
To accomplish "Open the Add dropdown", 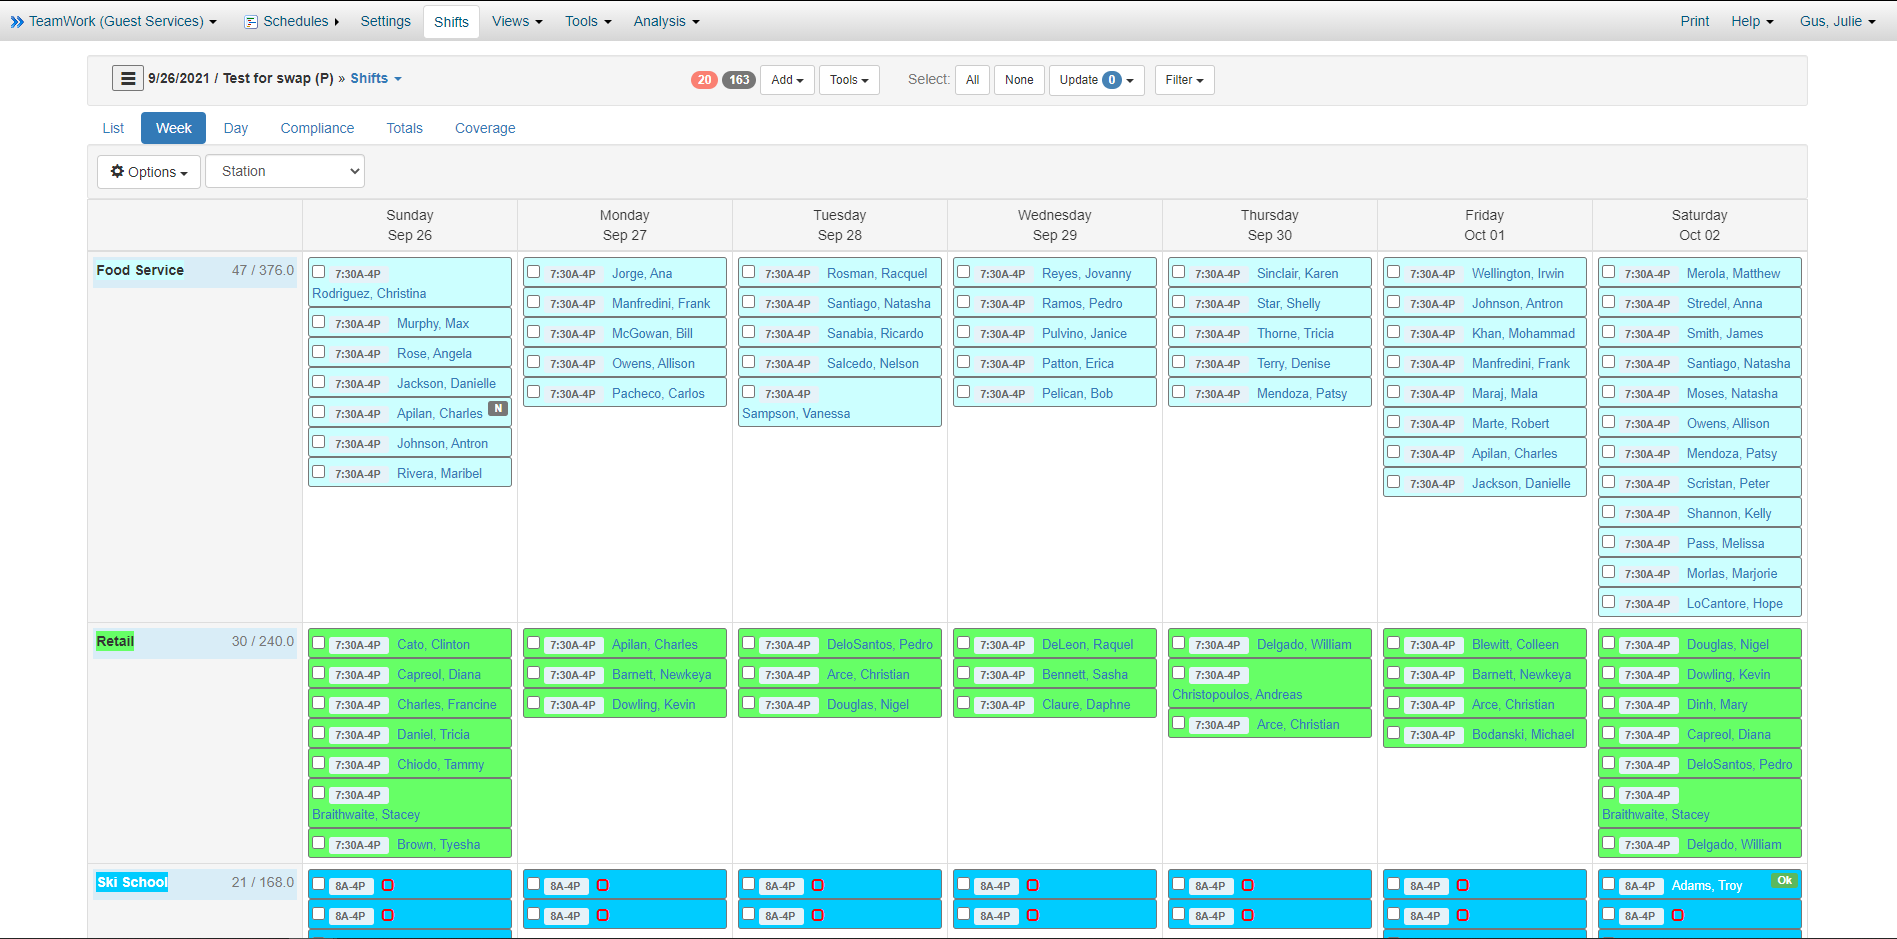I will 786,80.
